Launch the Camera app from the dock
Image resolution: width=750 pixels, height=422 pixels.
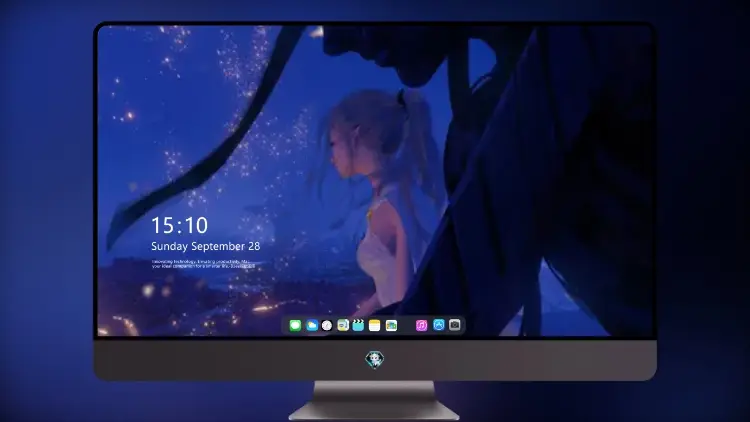pyautogui.click(x=455, y=325)
